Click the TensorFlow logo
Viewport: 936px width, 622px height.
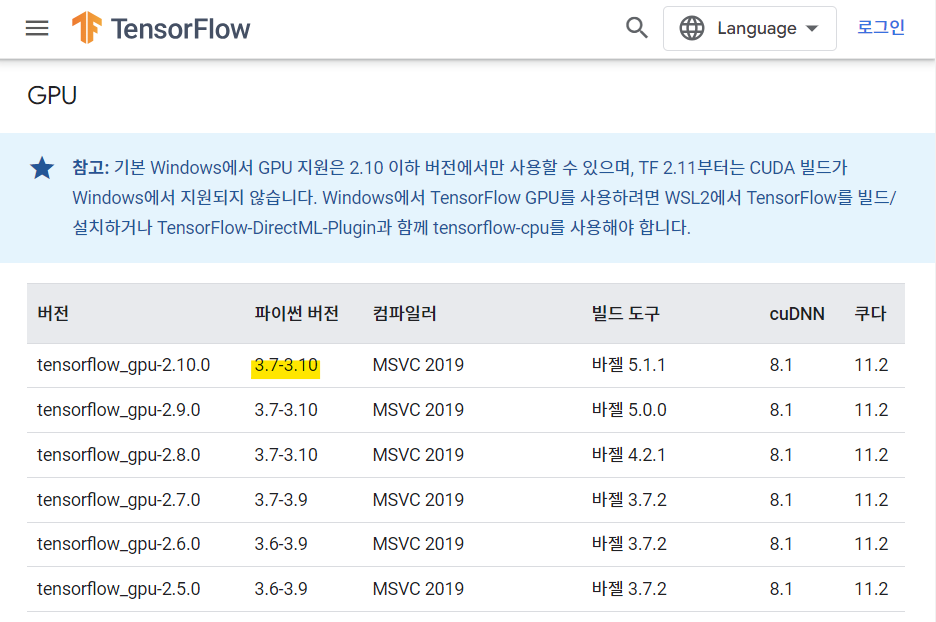click(x=161, y=28)
